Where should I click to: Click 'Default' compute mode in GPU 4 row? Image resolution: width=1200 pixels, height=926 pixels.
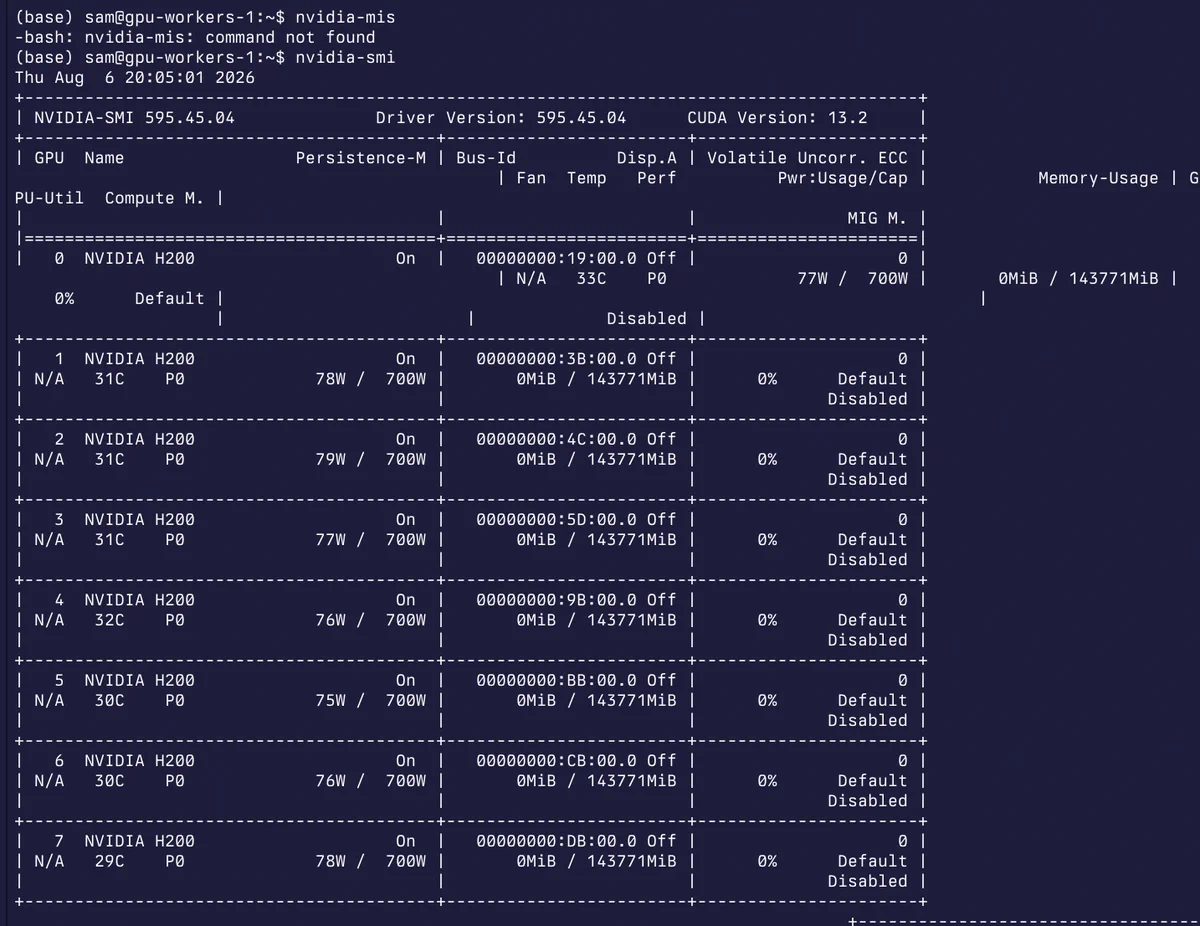coord(872,620)
